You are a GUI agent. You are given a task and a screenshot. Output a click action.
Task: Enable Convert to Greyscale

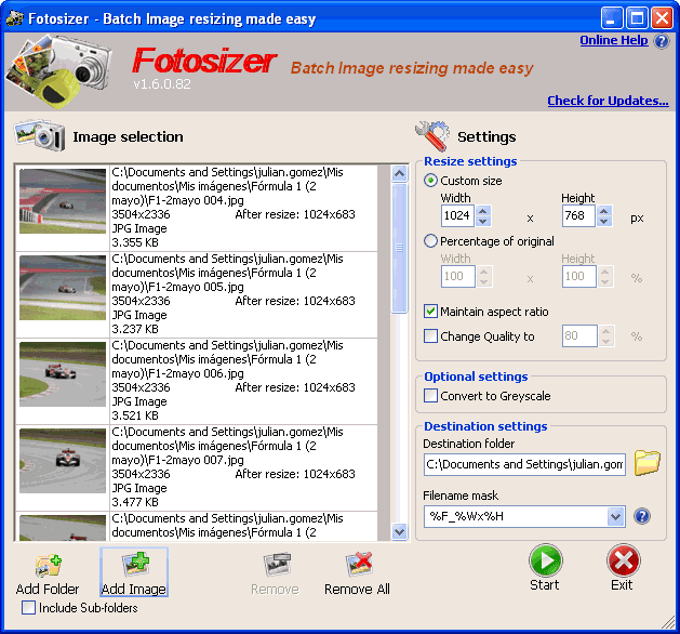(x=430, y=395)
